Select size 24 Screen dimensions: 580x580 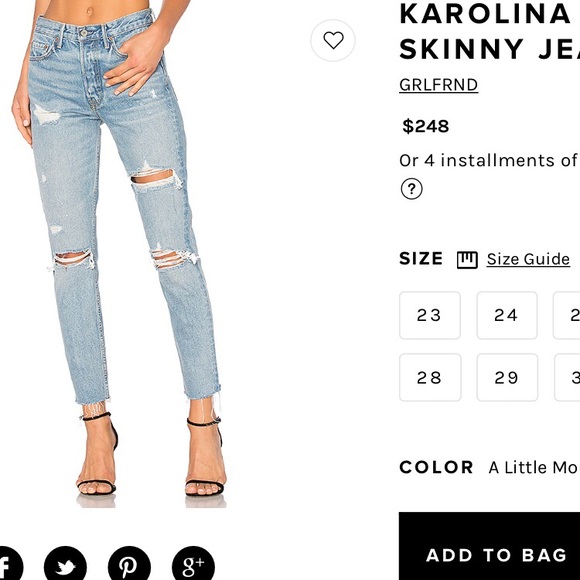(x=507, y=315)
